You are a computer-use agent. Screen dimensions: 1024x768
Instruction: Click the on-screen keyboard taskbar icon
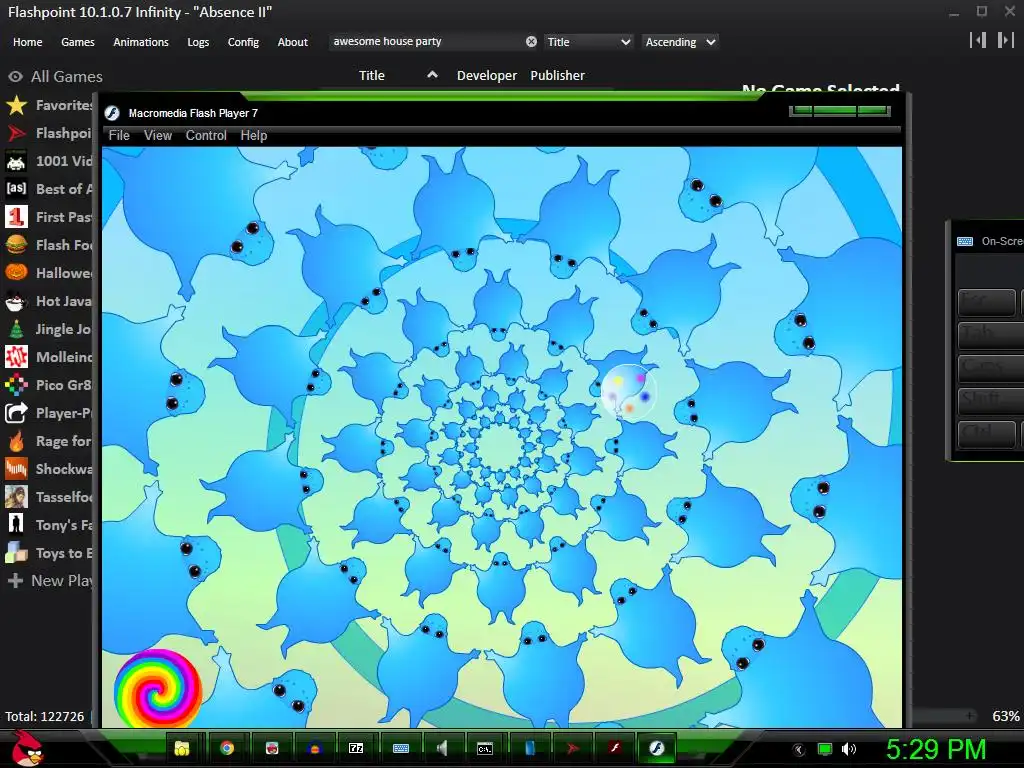click(400, 748)
